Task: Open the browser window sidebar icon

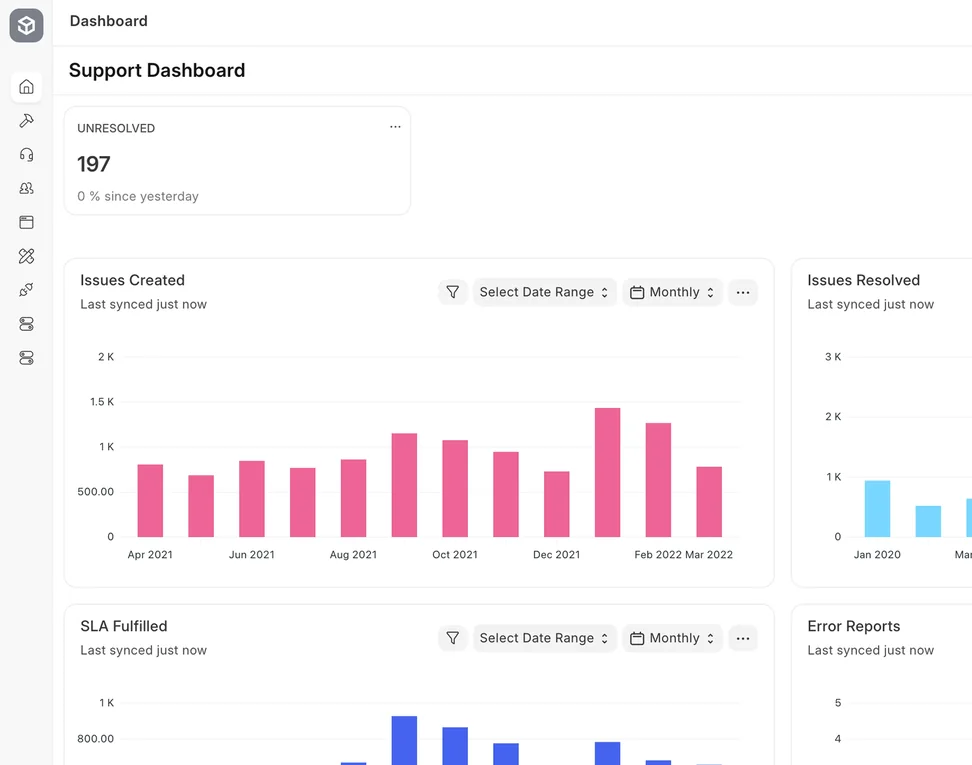Action: point(26,222)
